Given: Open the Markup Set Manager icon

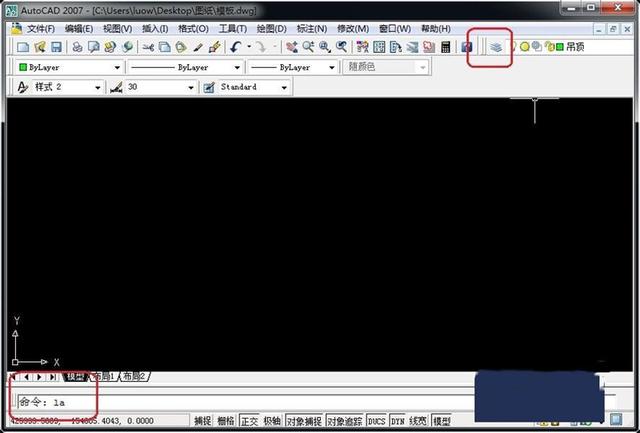Looking at the screenshot, I should point(429,47).
